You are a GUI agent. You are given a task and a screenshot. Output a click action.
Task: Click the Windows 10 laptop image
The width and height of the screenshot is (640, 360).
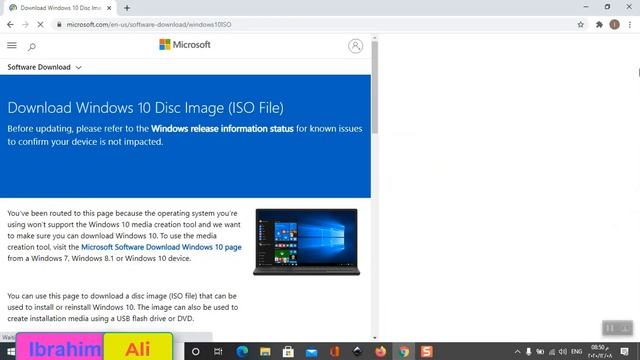306,242
